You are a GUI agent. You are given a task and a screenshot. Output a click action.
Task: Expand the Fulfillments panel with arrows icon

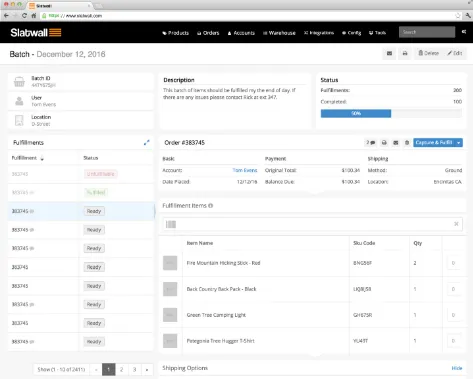146,143
